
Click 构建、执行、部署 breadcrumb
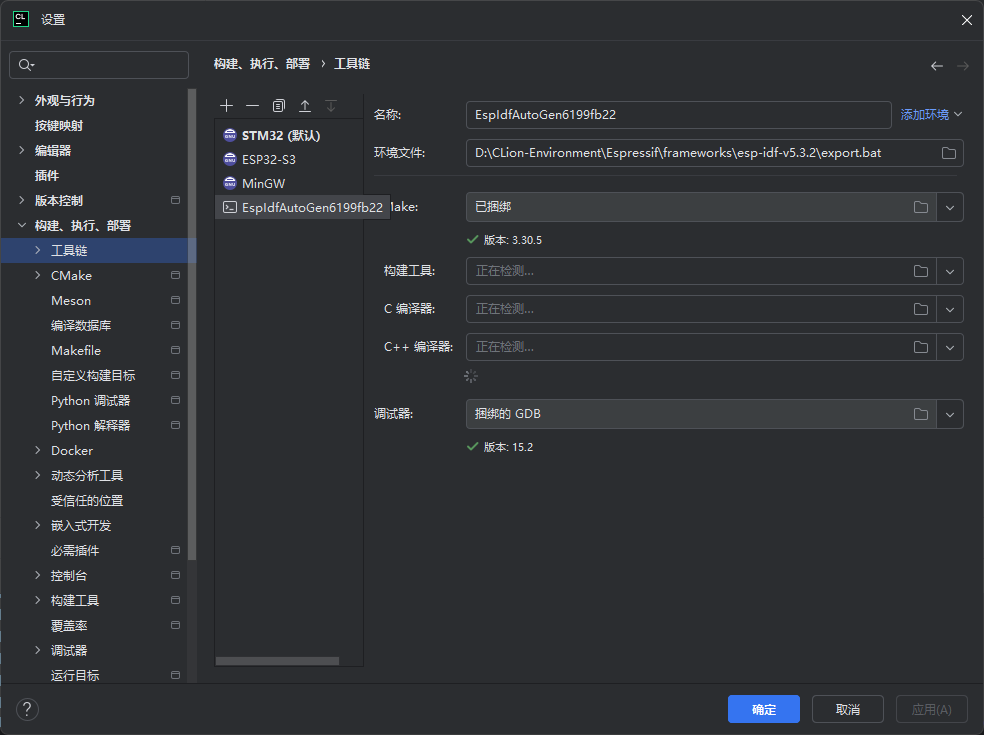pyautogui.click(x=262, y=64)
